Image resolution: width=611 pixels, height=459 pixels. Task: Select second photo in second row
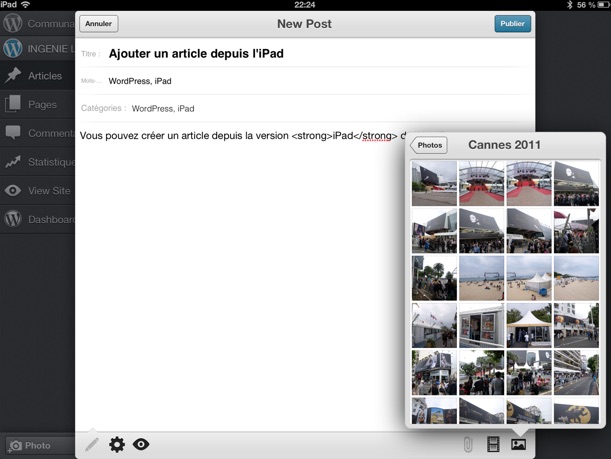[482, 231]
